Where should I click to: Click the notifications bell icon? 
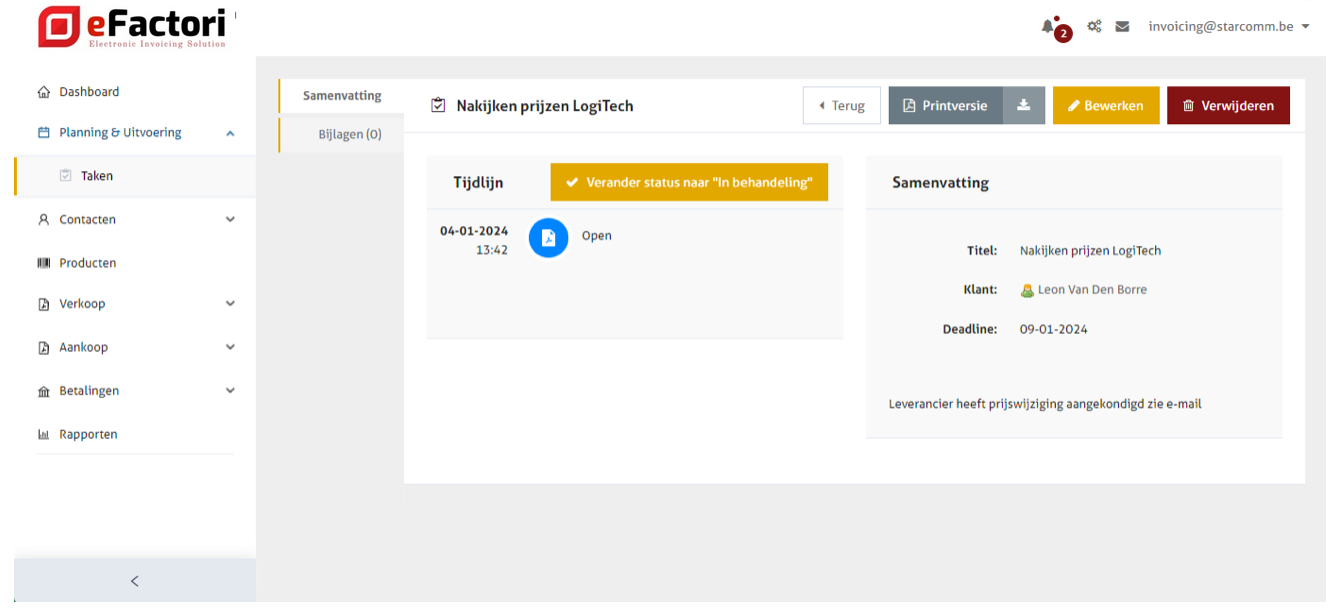(1048, 27)
